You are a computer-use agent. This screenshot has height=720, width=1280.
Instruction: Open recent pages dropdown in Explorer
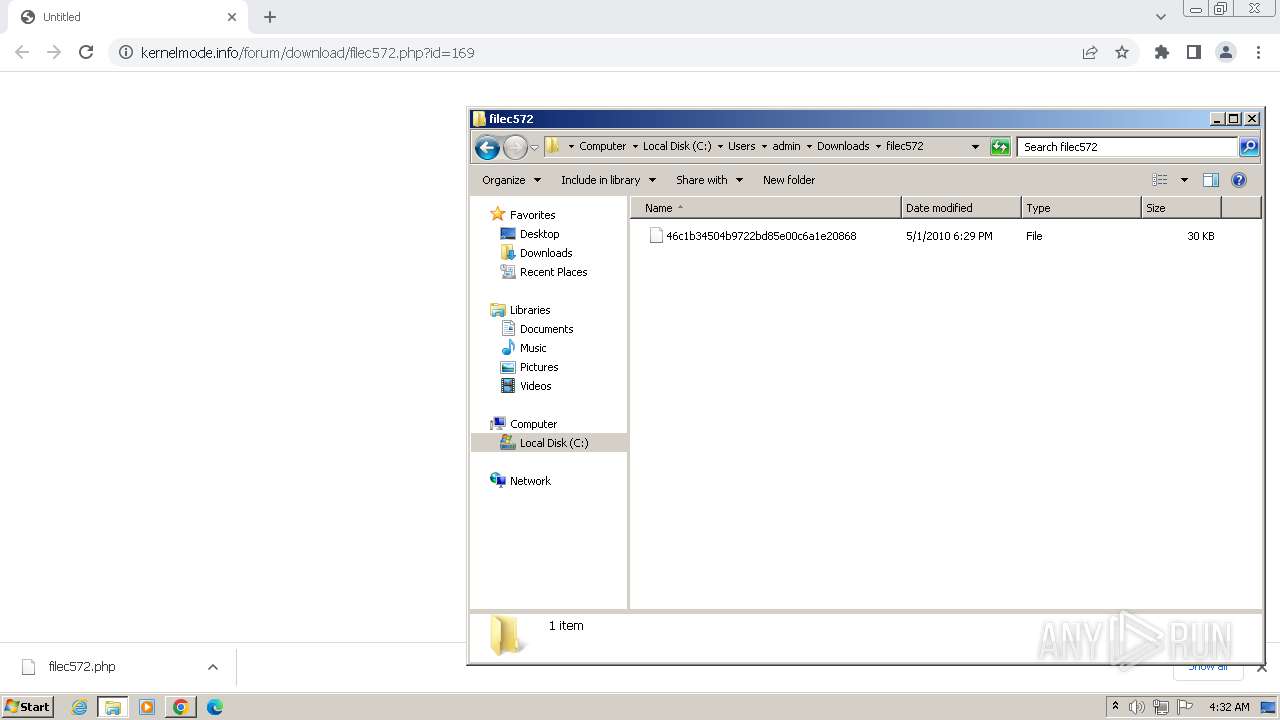click(534, 147)
